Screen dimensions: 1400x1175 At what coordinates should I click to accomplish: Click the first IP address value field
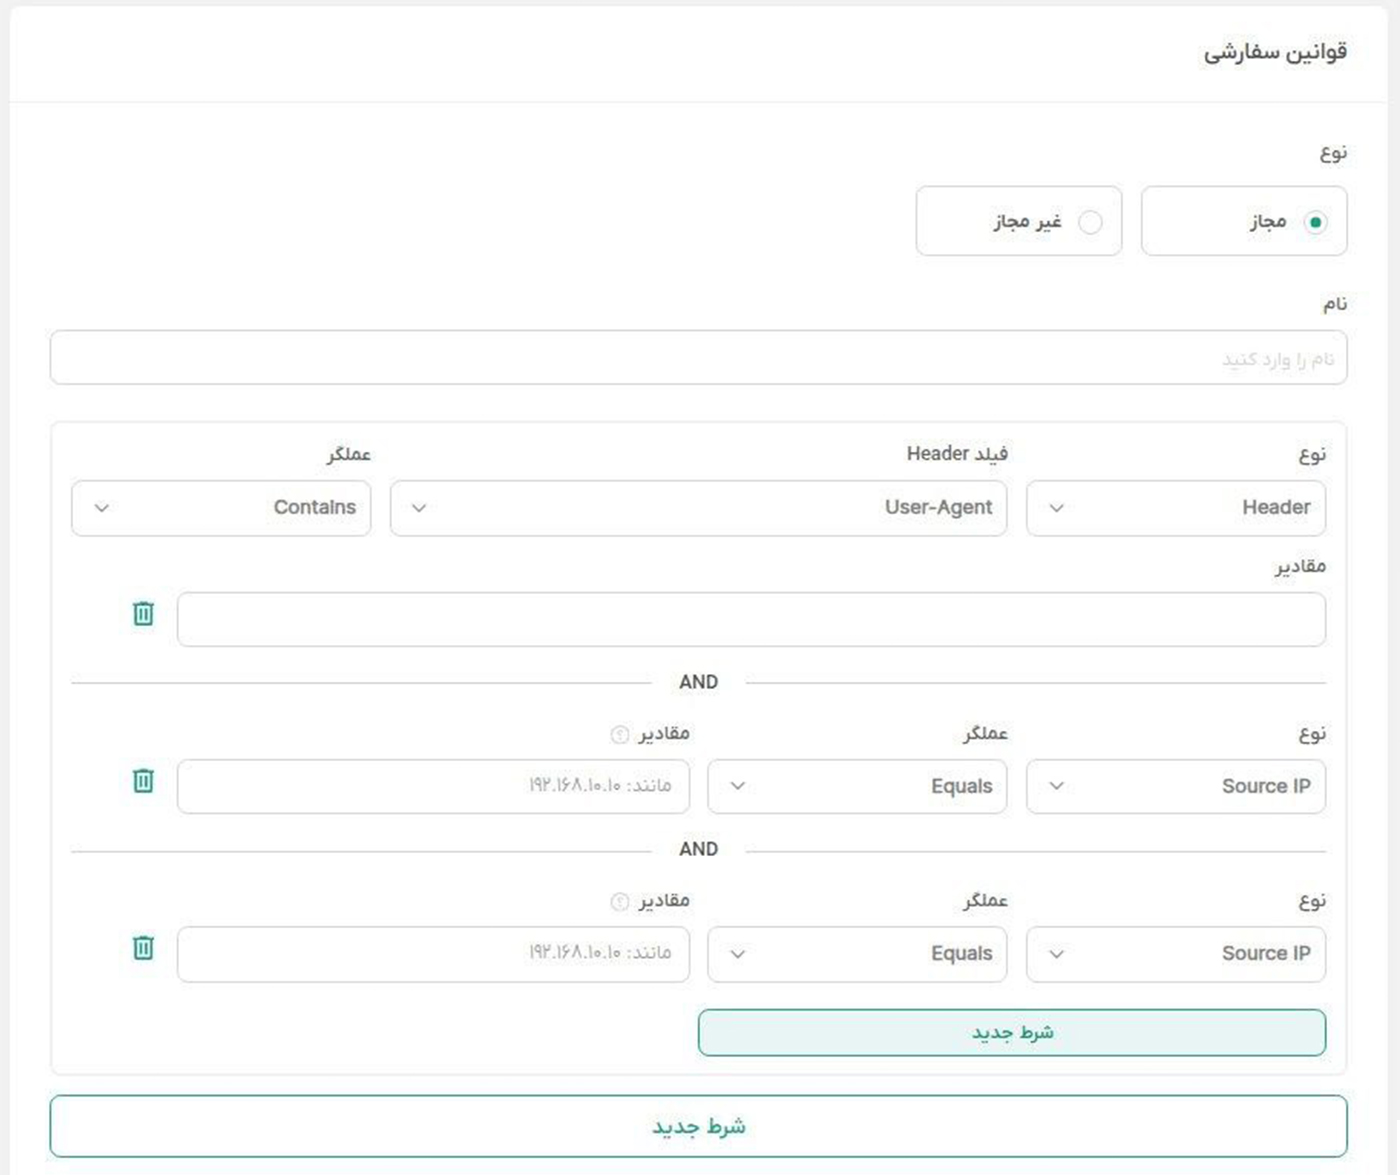pyautogui.click(x=433, y=786)
